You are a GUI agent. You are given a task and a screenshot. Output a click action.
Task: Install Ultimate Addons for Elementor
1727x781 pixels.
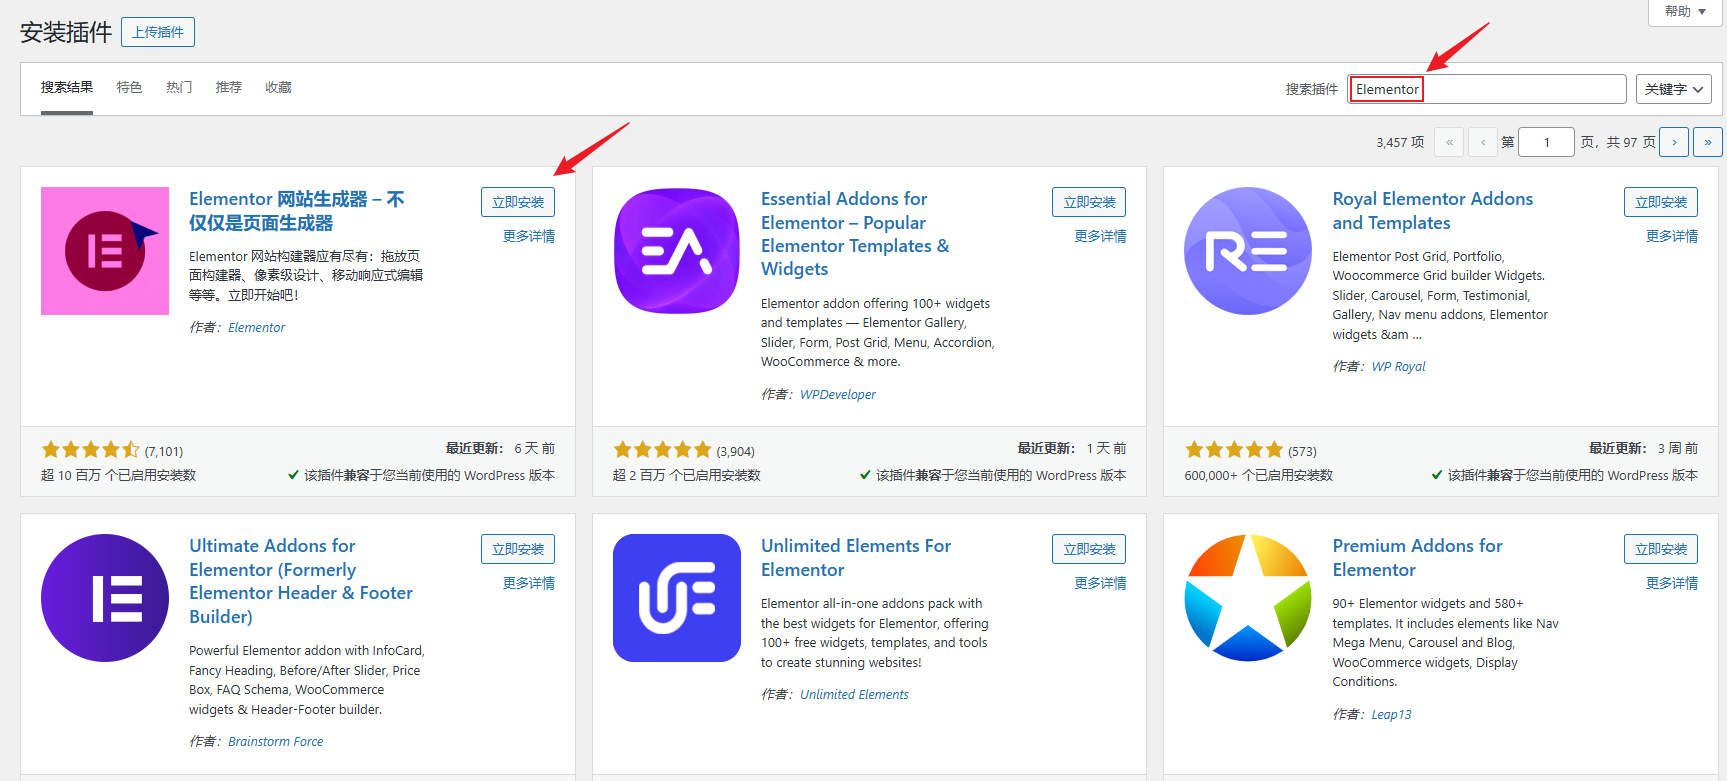point(518,549)
